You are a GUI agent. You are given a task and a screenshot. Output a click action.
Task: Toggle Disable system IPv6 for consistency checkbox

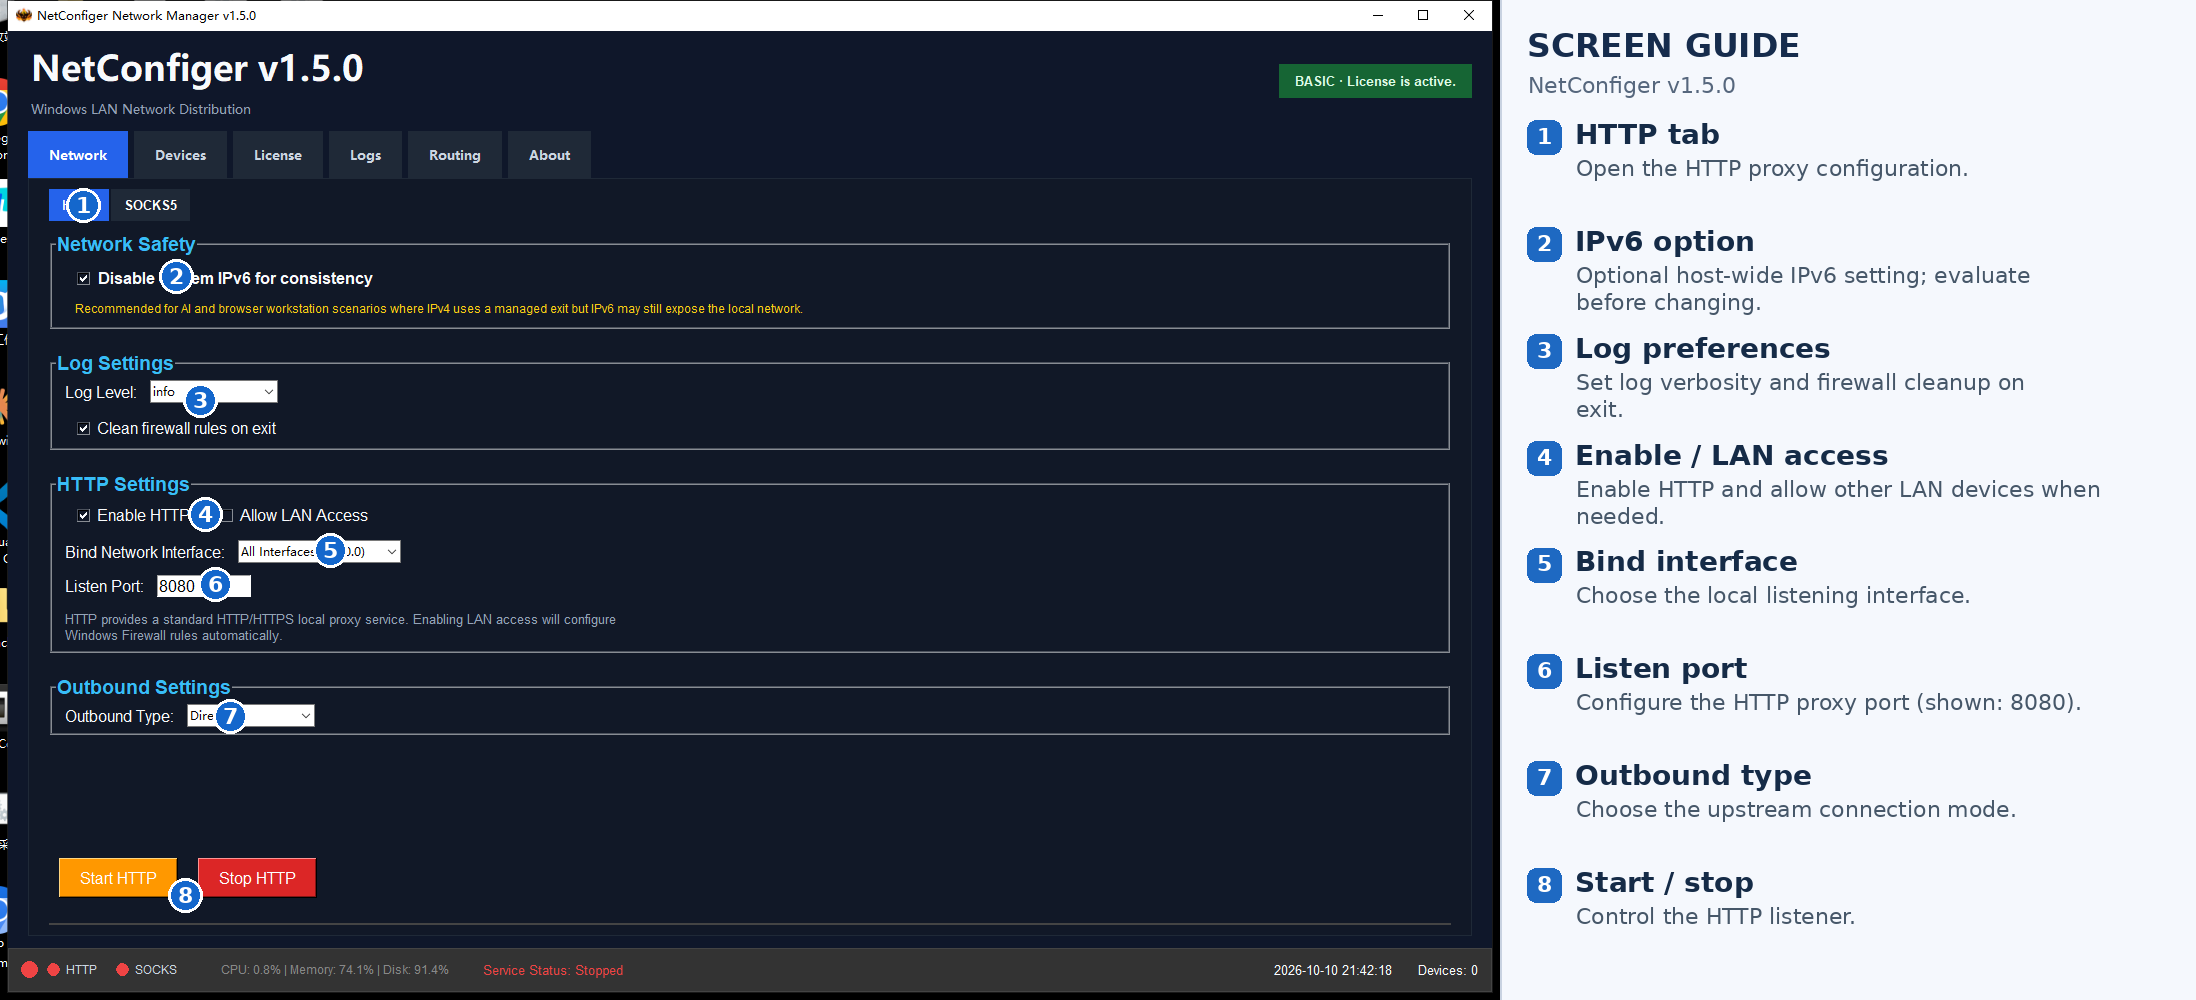click(x=84, y=278)
